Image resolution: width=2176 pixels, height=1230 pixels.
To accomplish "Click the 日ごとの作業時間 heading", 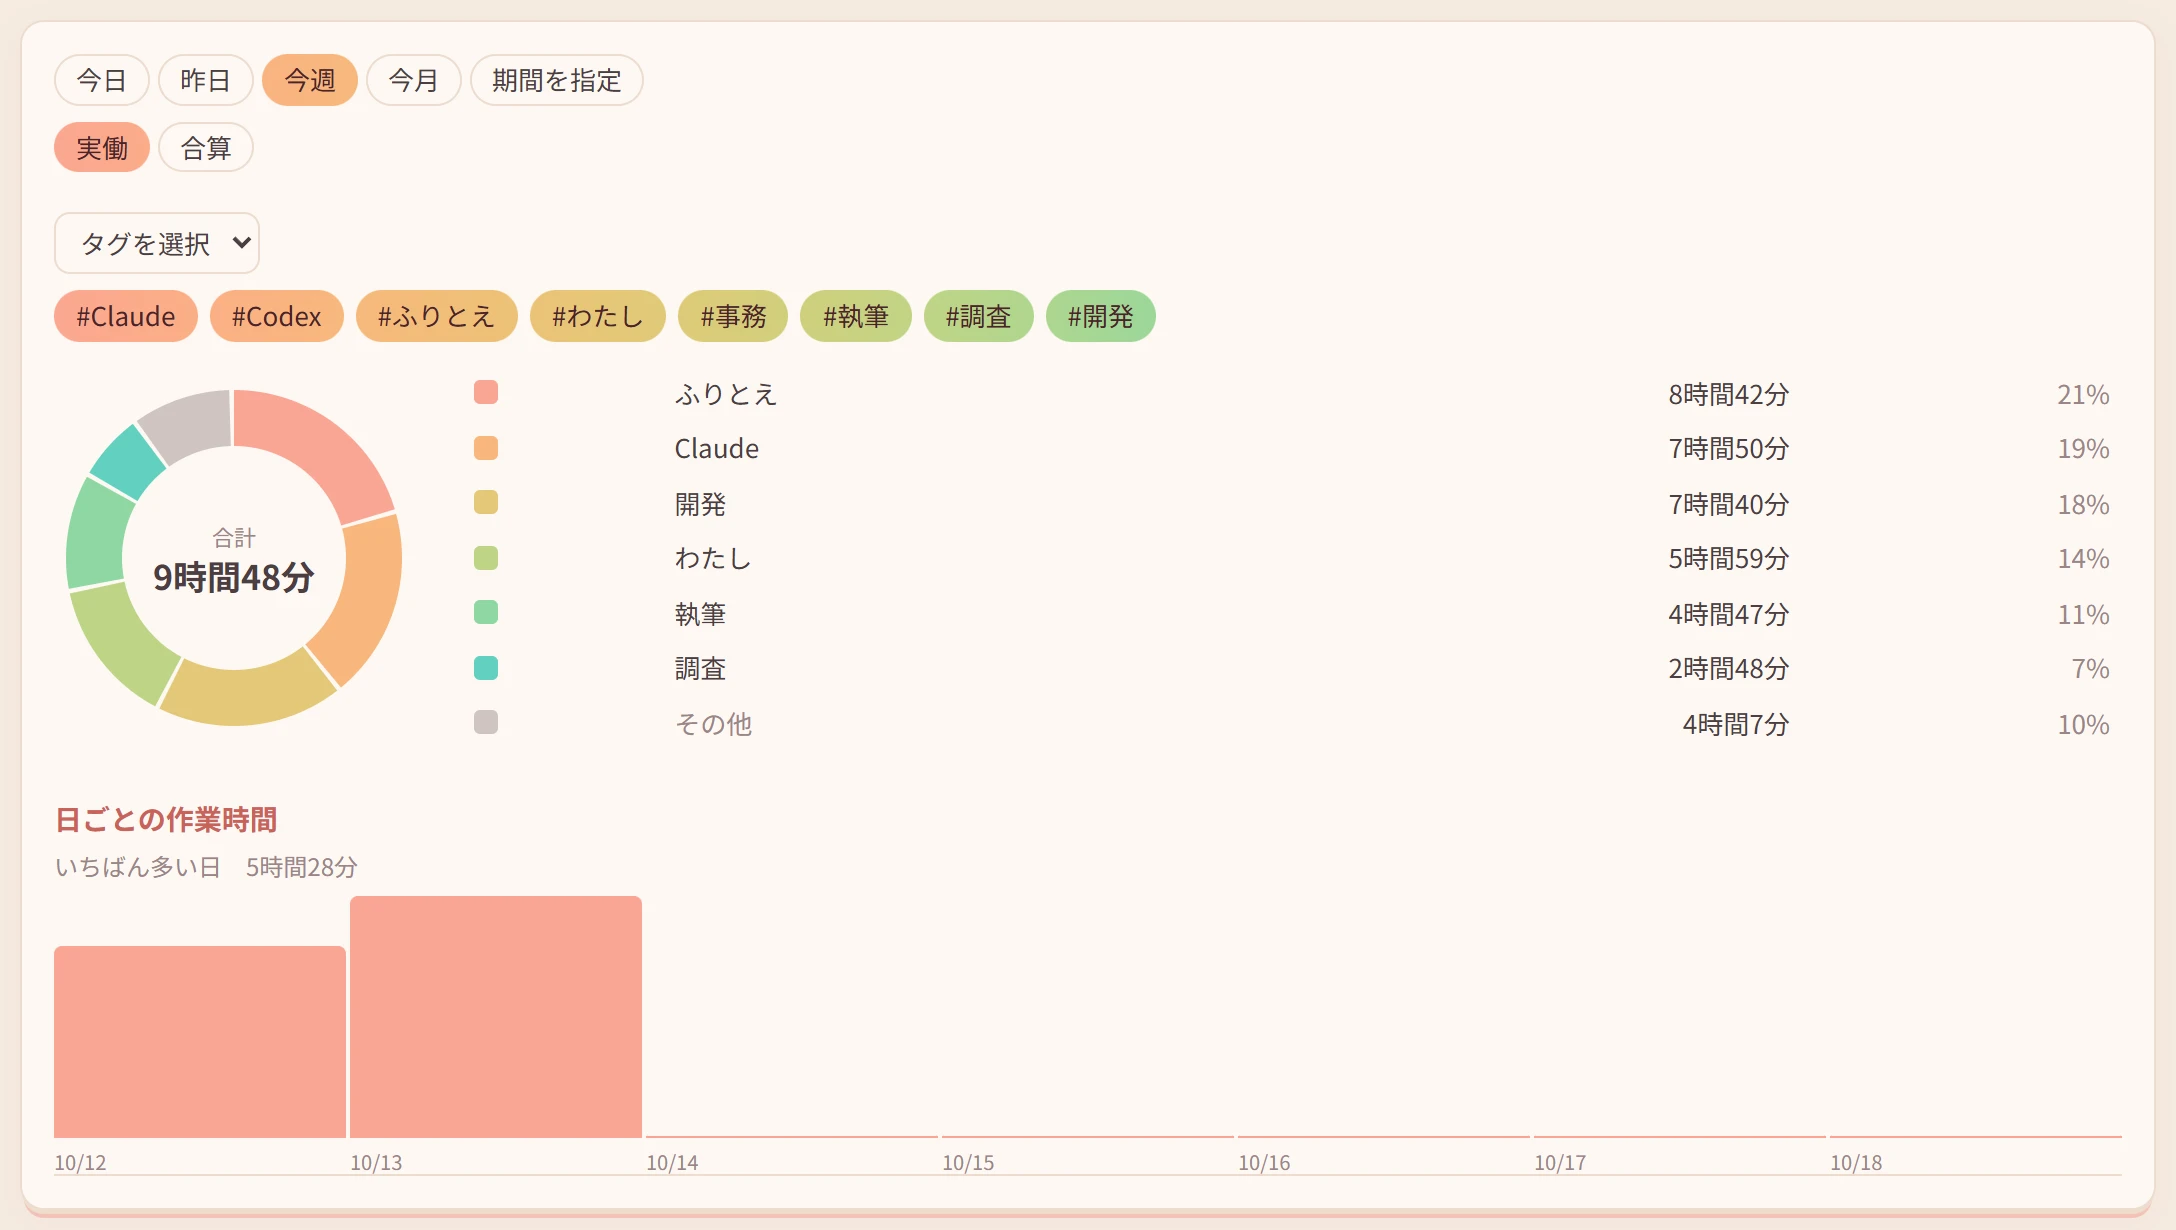I will coord(166,820).
